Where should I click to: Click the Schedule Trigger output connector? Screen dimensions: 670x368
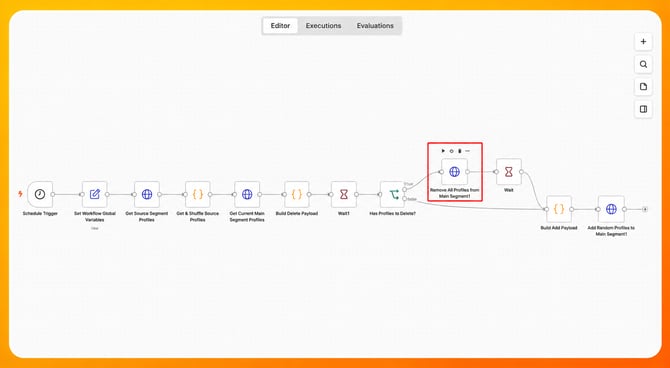(53, 194)
